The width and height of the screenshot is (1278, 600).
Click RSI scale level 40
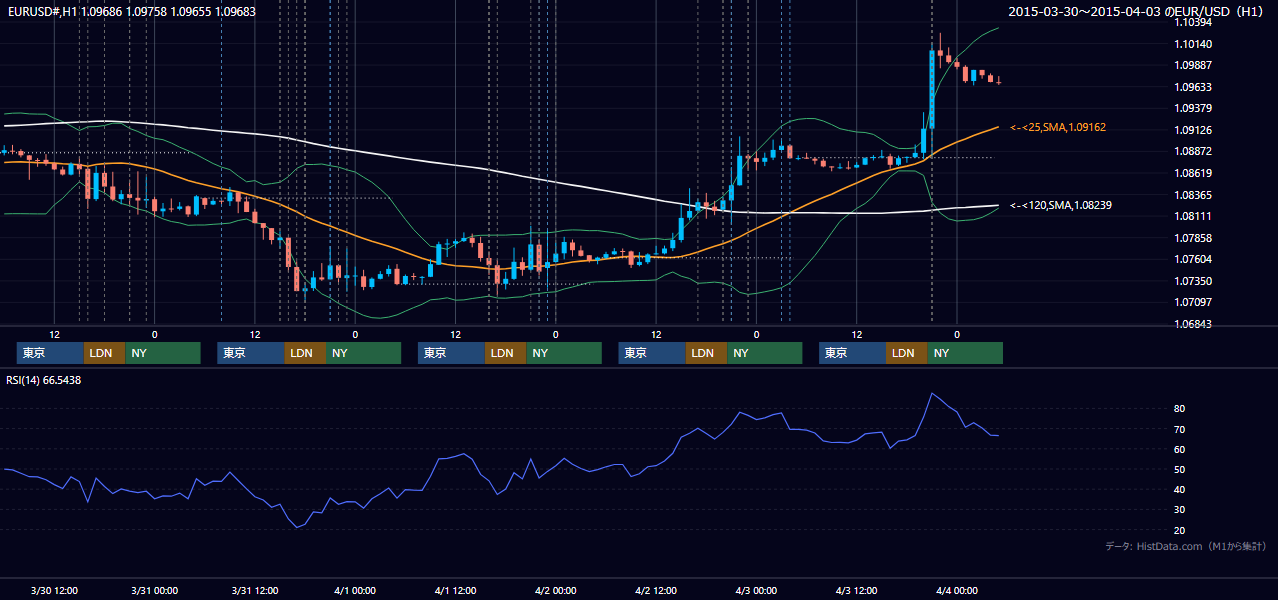pos(1180,489)
